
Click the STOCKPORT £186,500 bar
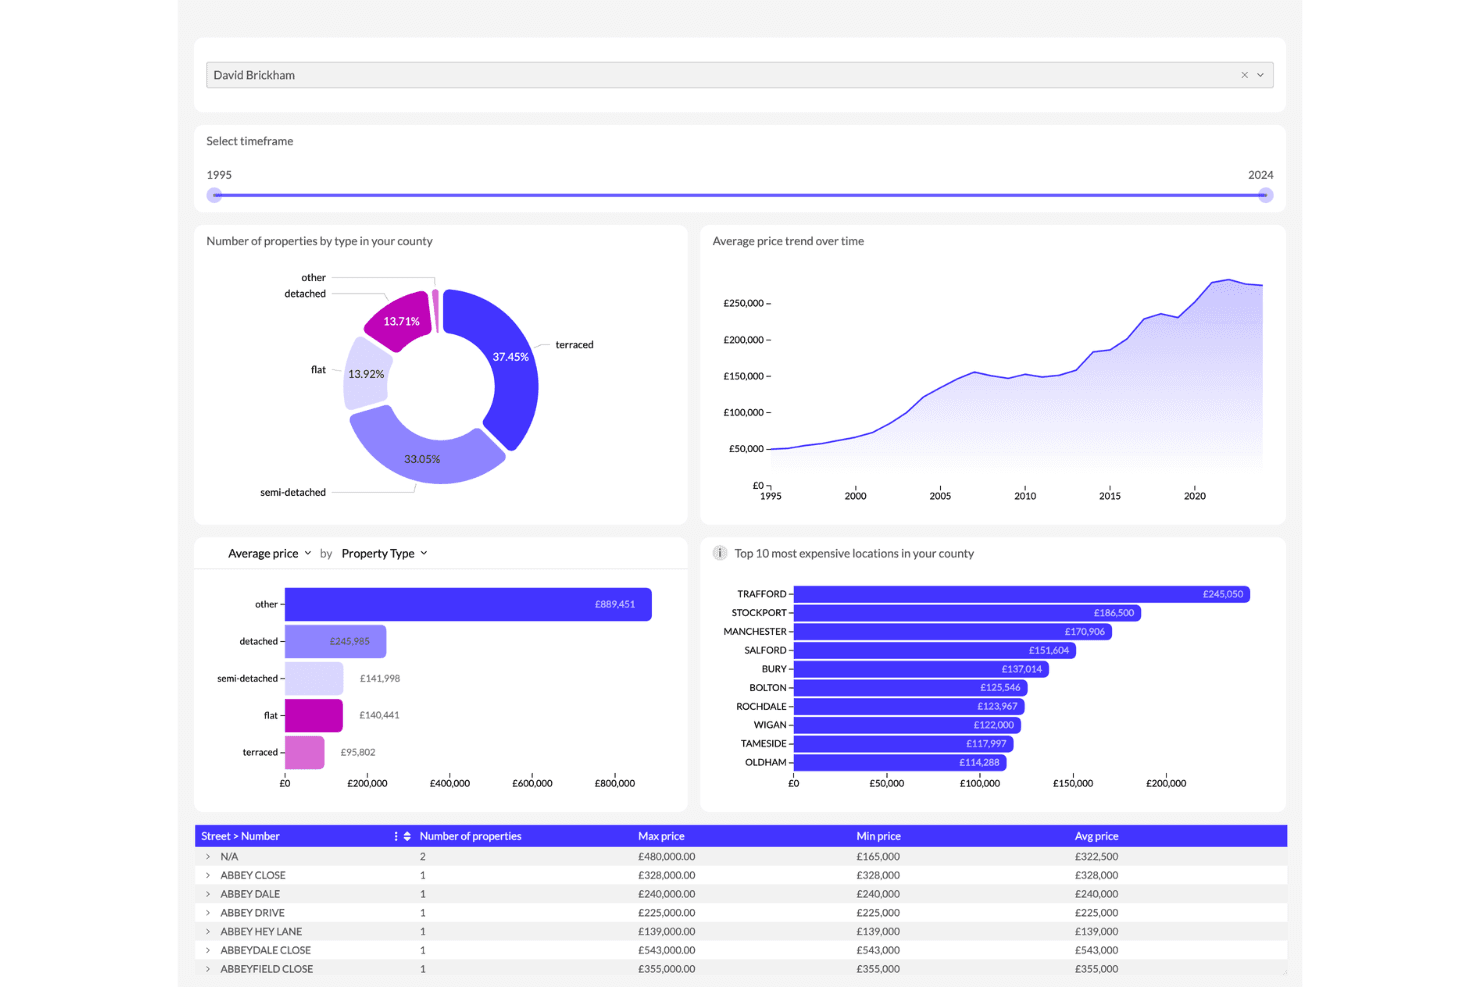[967, 613]
